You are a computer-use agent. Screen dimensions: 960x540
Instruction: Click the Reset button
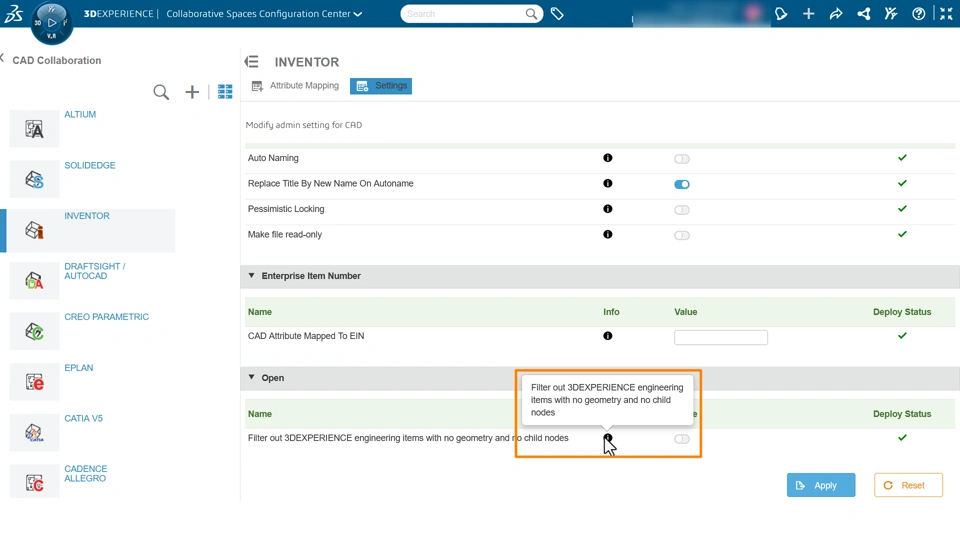point(908,485)
